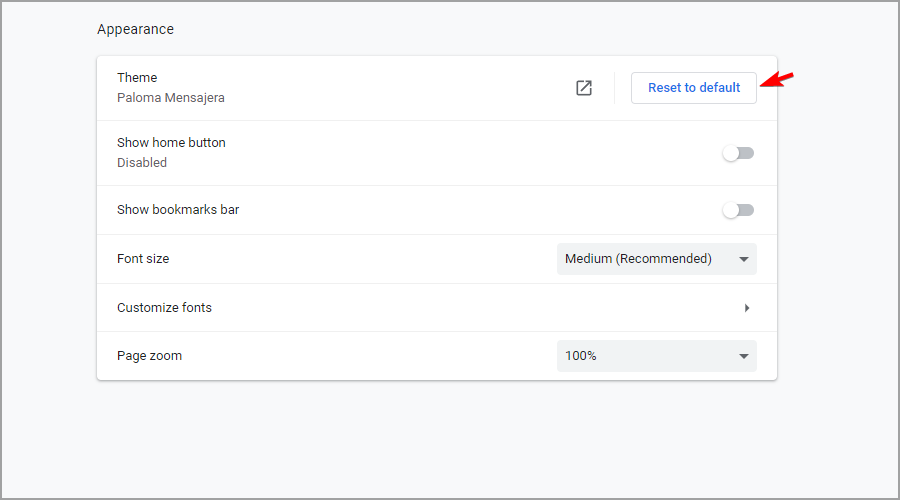The height and width of the screenshot is (500, 900).
Task: Open the Page zoom dropdown
Action: pyautogui.click(x=657, y=356)
